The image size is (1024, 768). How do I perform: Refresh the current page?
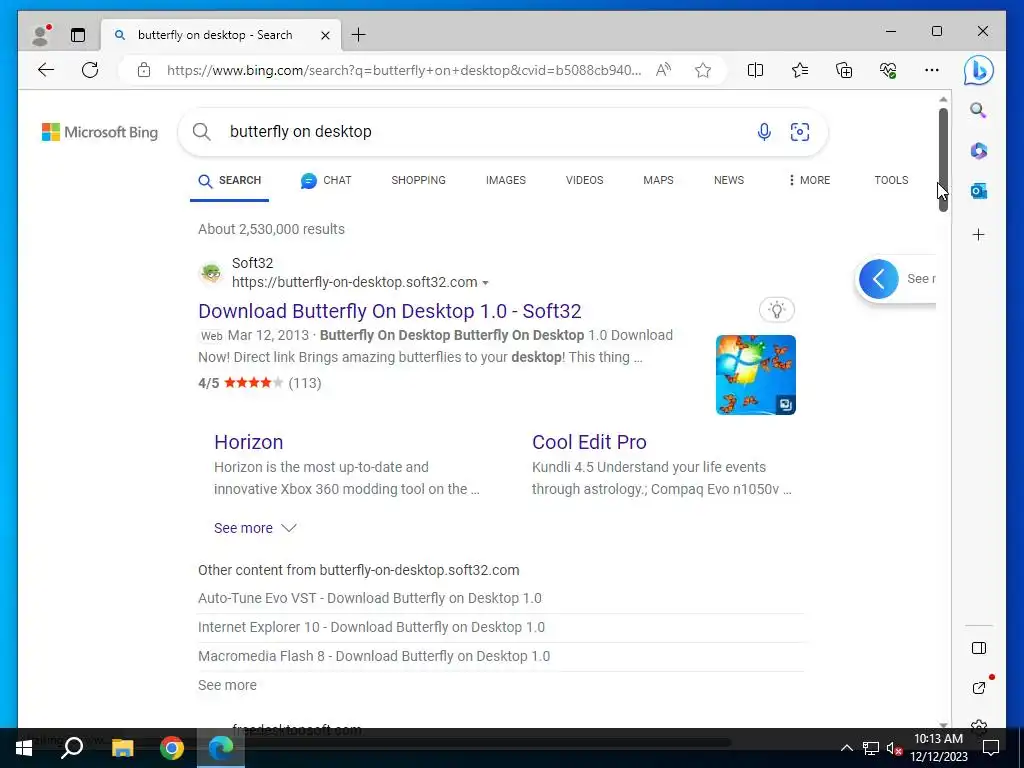pyautogui.click(x=90, y=70)
